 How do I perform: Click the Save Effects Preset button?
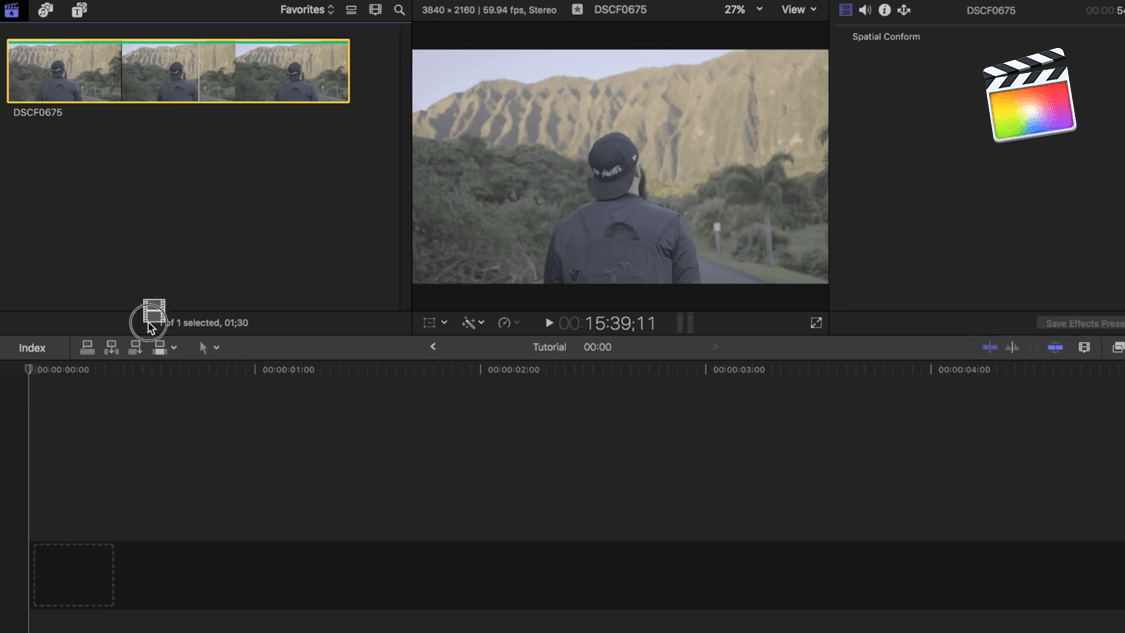click(1083, 323)
